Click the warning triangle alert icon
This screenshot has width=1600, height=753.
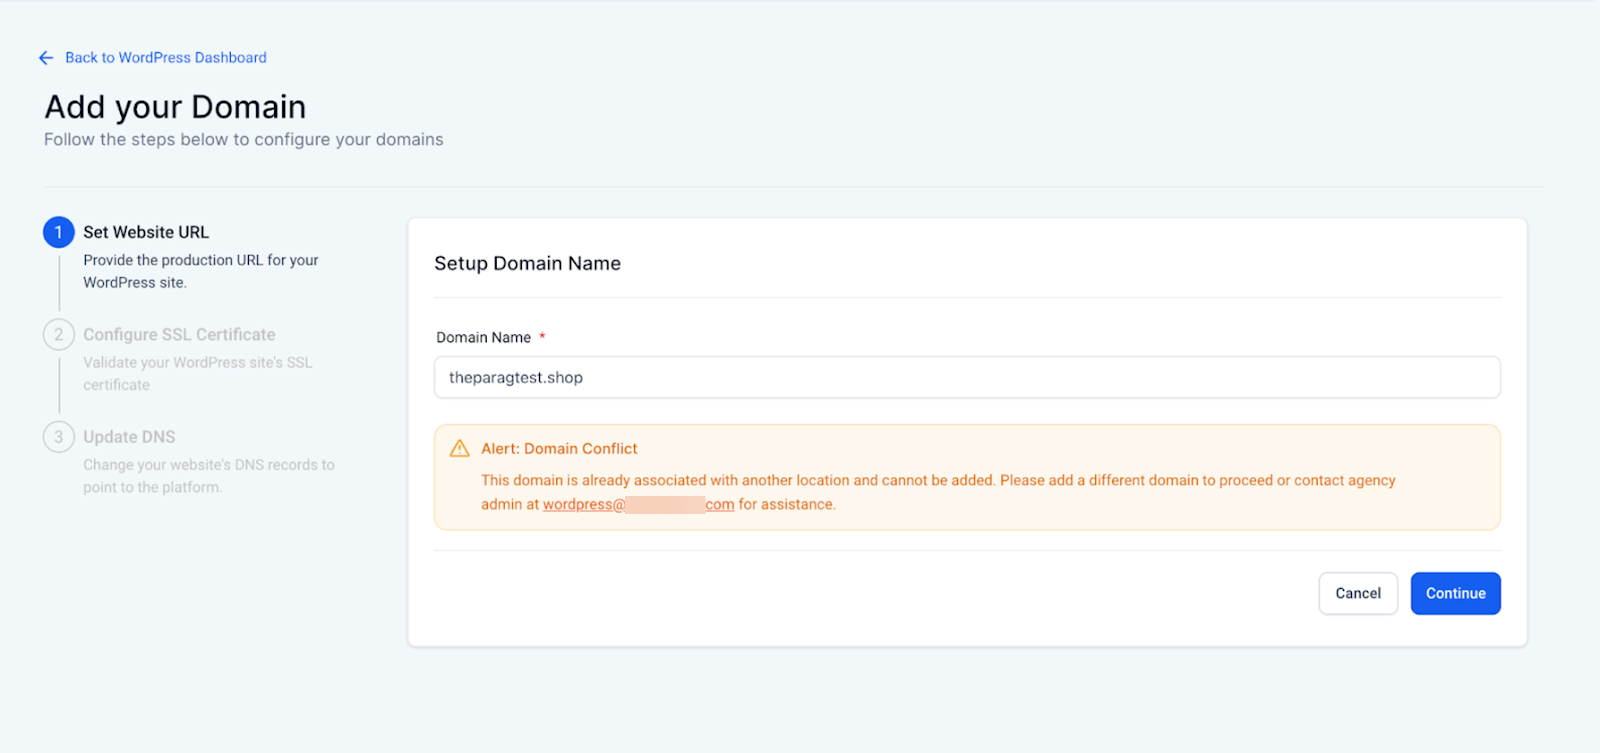pos(460,449)
